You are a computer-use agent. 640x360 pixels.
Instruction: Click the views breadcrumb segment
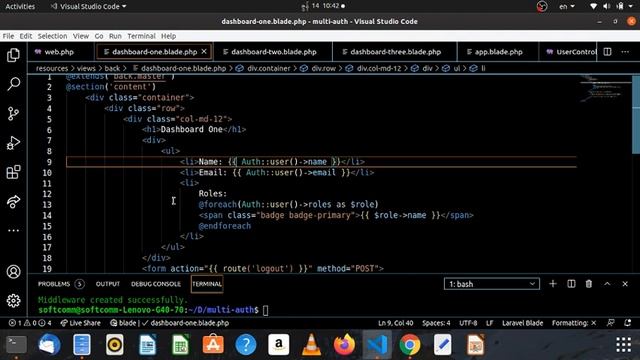[86, 68]
